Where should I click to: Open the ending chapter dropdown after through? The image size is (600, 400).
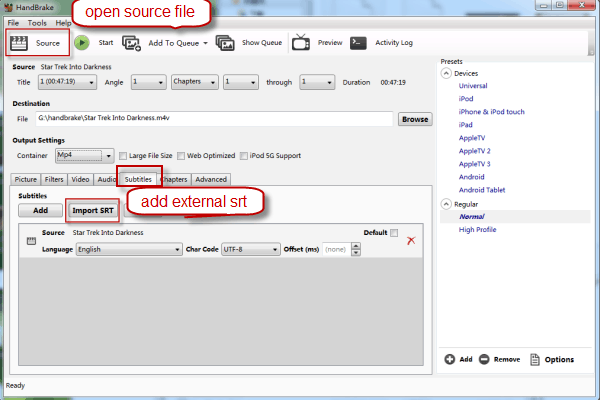coord(317,82)
